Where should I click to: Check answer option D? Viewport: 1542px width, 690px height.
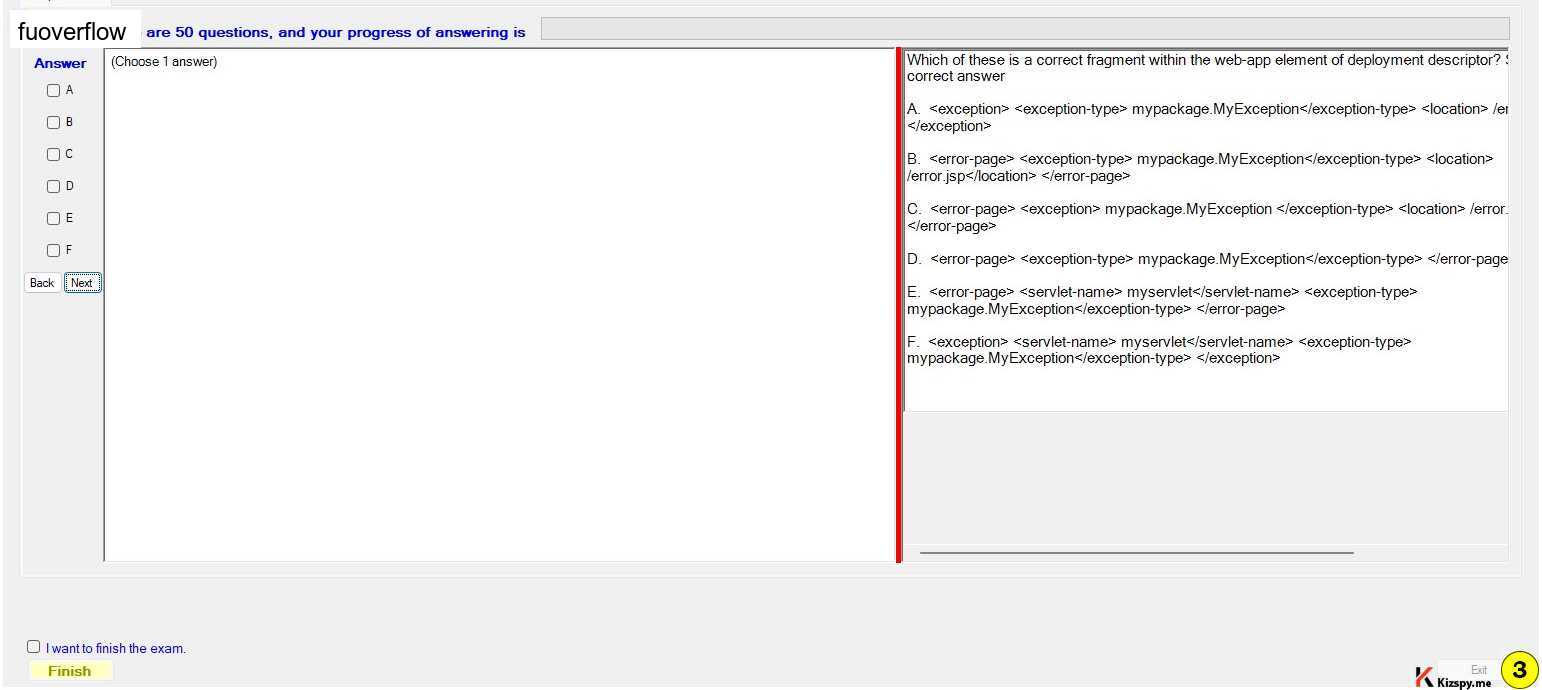54,186
